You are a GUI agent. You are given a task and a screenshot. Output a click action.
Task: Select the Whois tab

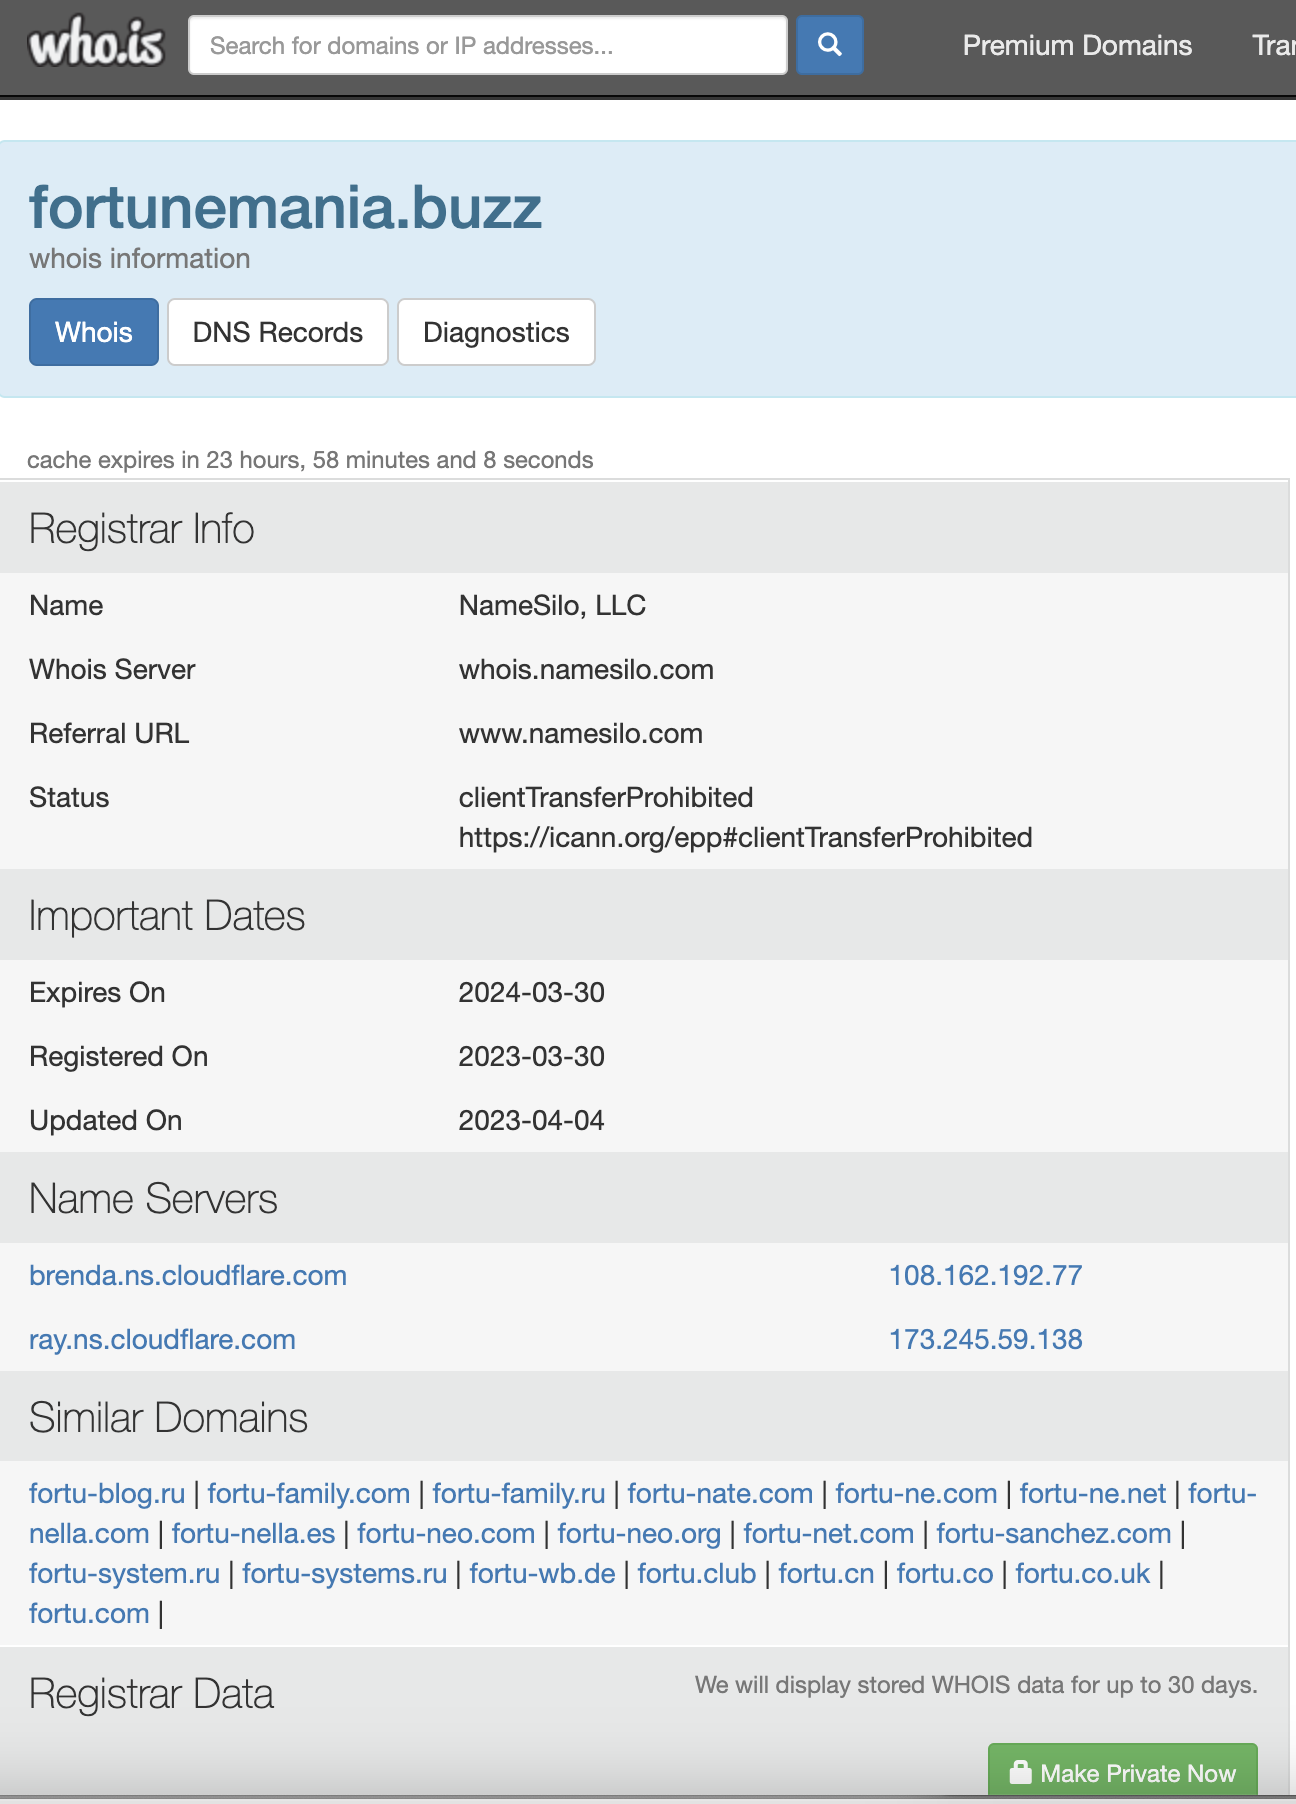point(94,332)
